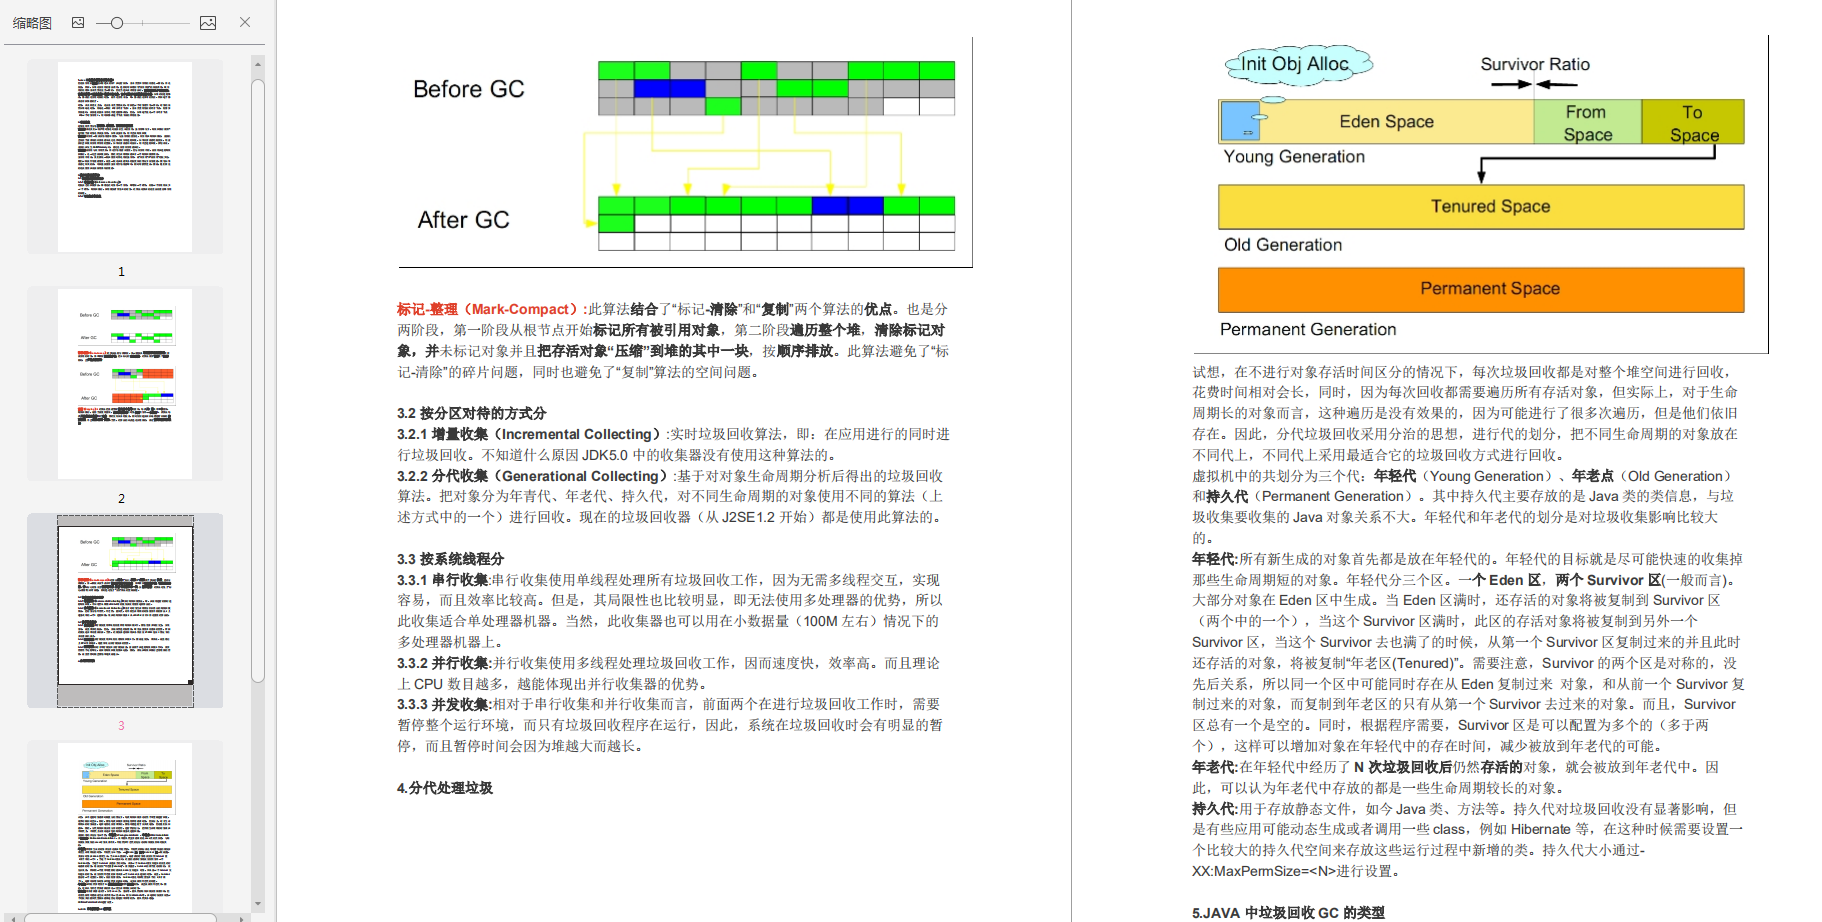Close the 缩略图 thumbnail panel
This screenshot has height=922, width=1822.
point(245,22)
